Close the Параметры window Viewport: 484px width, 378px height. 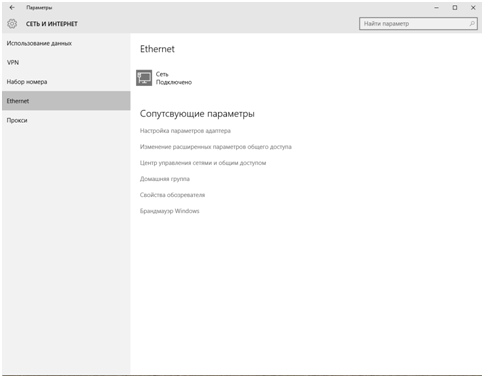point(473,7)
